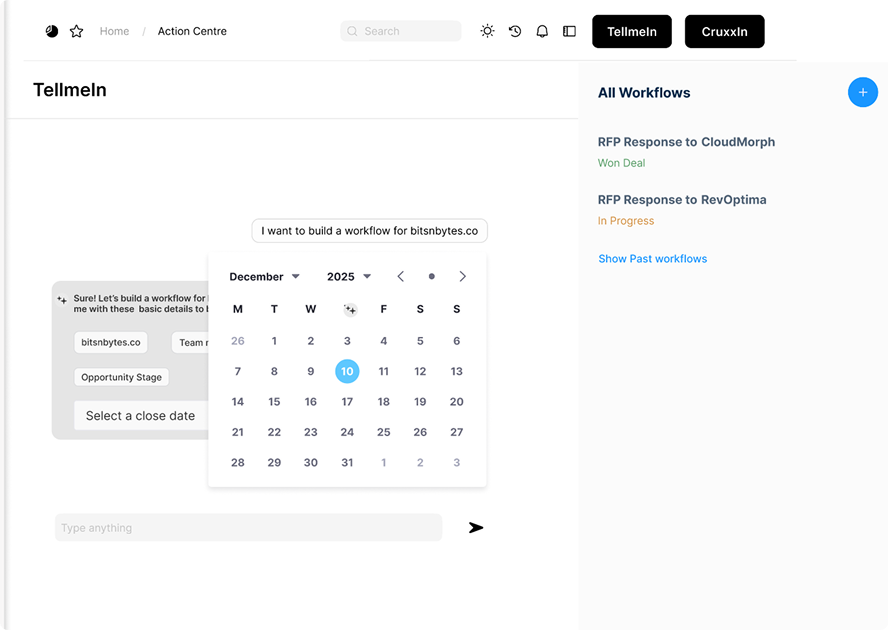The height and width of the screenshot is (630, 888).
Task: Toggle the sidebar panel icon
Action: click(569, 31)
